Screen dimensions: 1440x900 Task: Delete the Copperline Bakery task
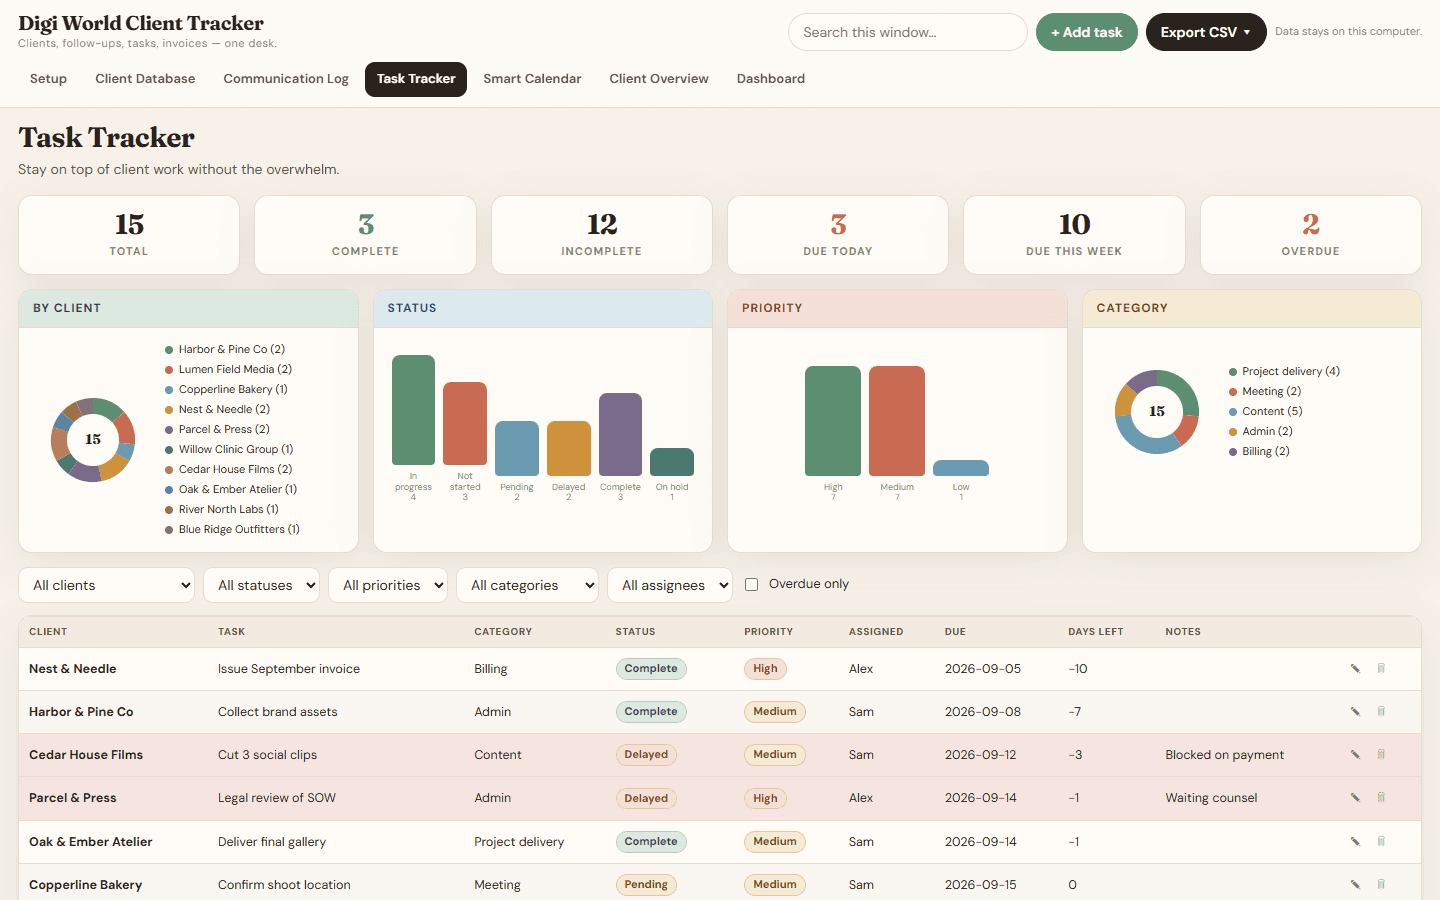point(1381,885)
